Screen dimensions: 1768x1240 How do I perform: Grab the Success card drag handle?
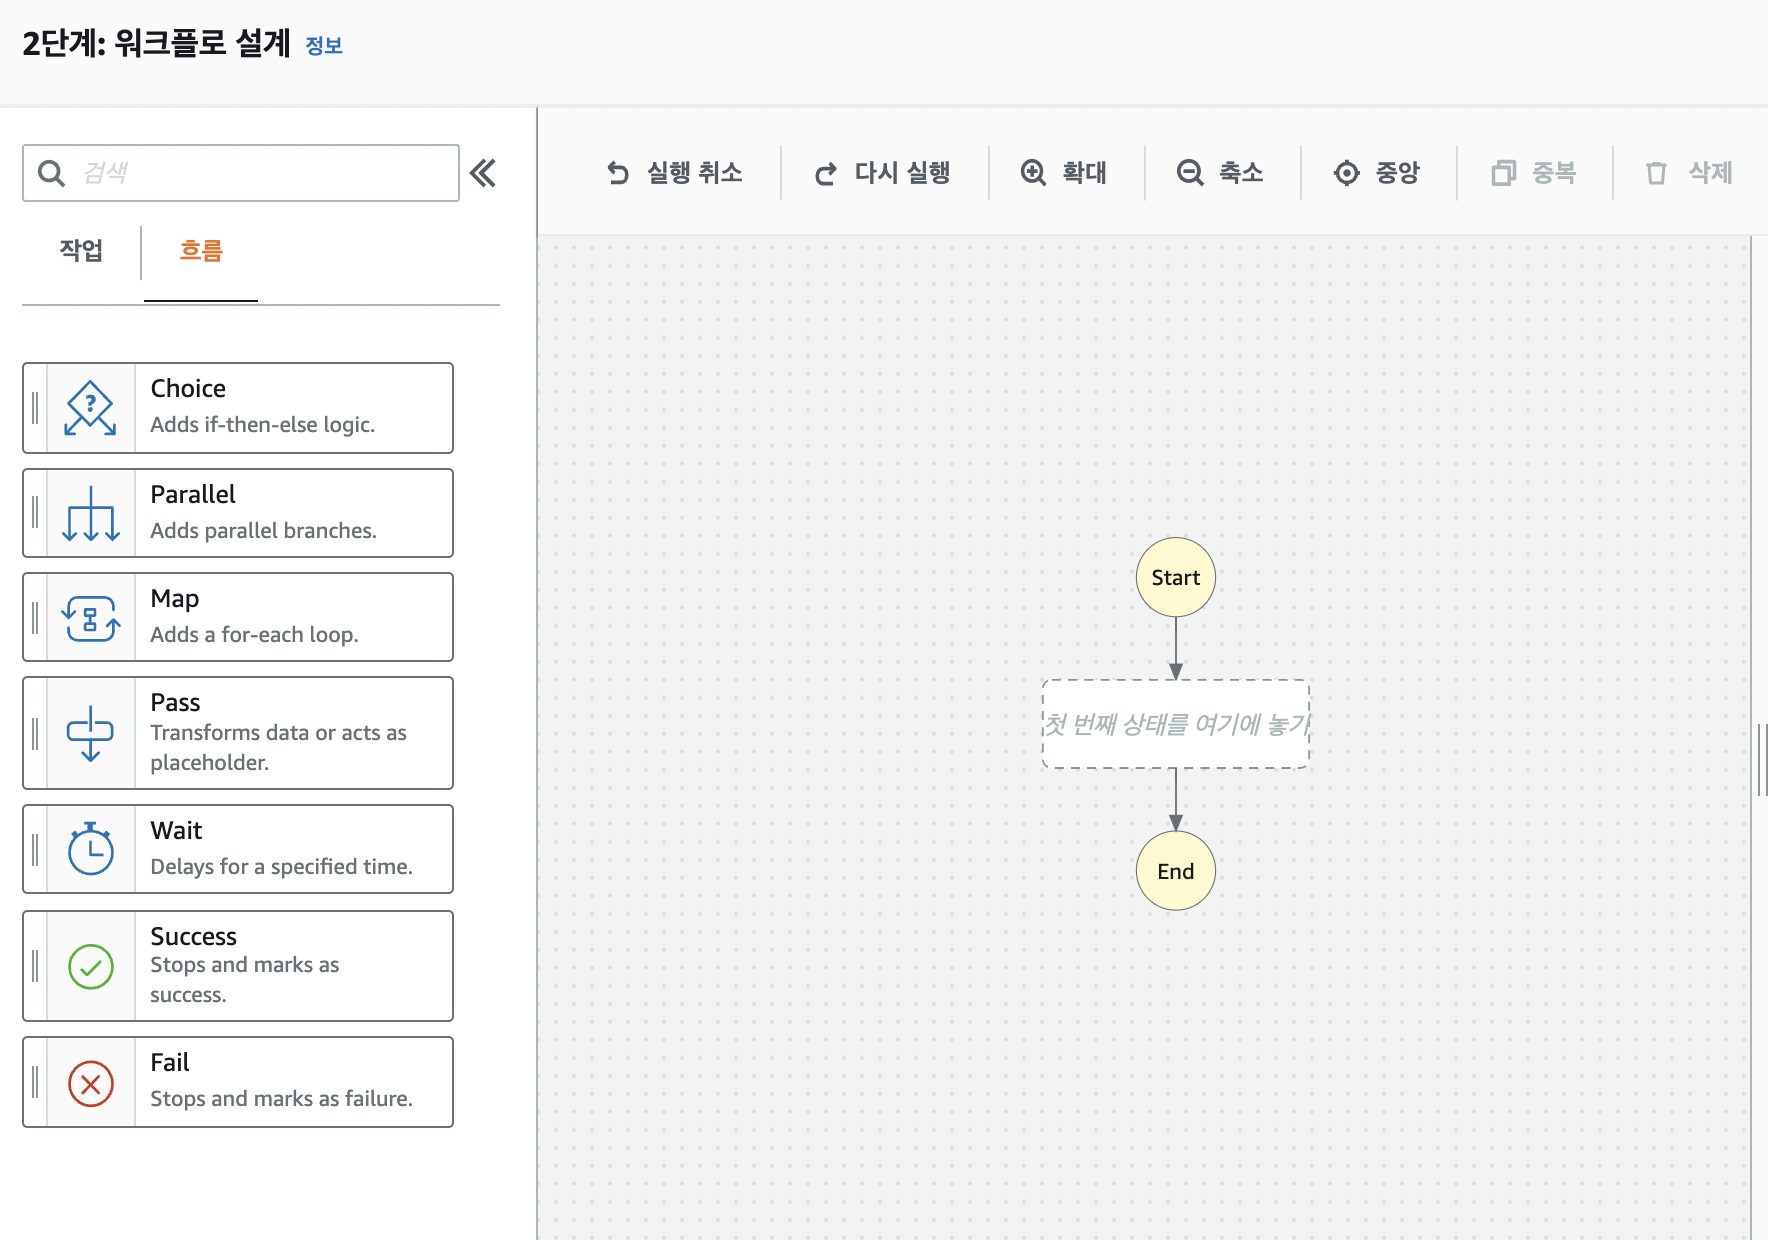pyautogui.click(x=35, y=966)
